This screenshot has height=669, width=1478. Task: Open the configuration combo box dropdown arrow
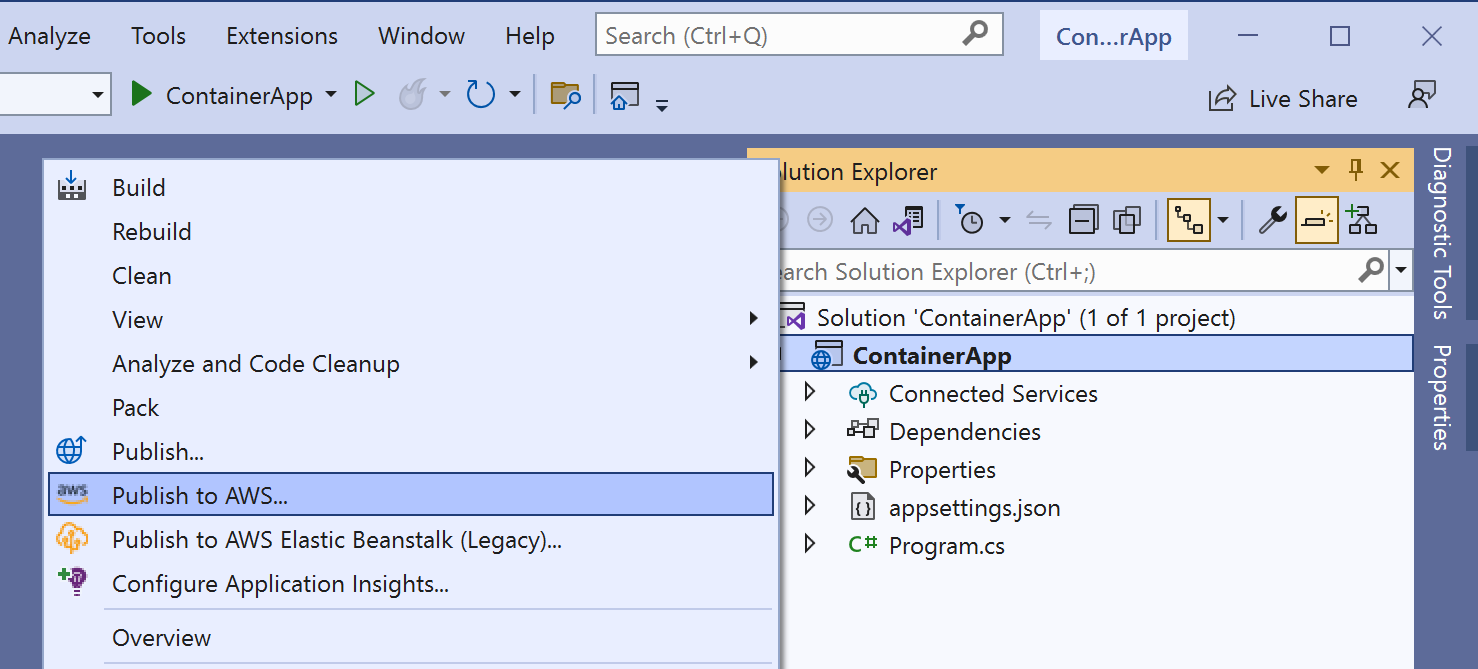[98, 95]
